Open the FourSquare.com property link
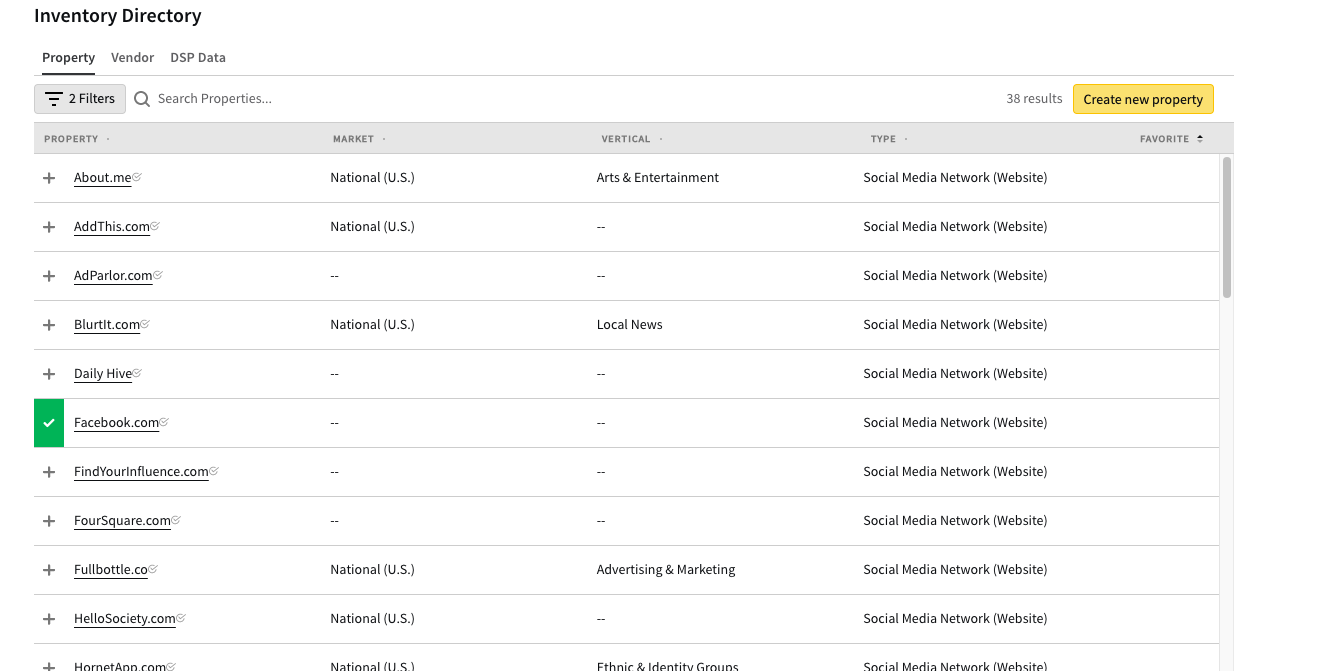1340x671 pixels. pos(122,521)
